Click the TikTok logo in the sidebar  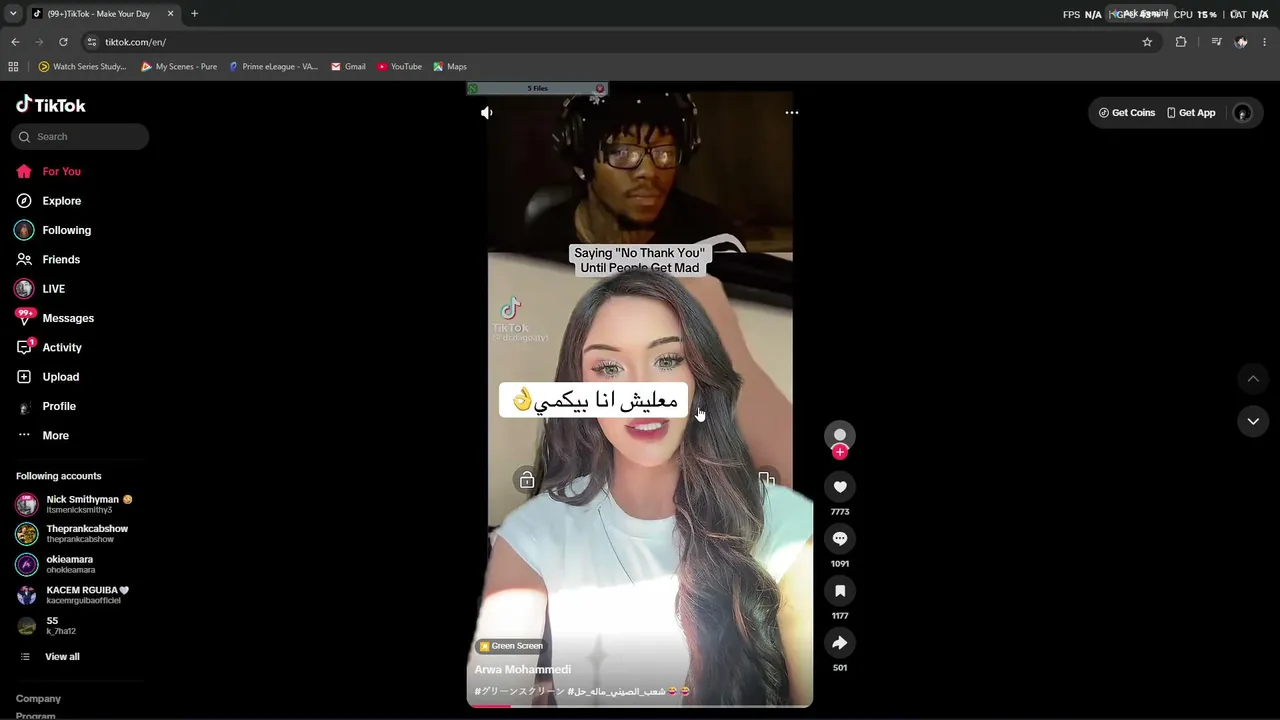click(x=51, y=105)
